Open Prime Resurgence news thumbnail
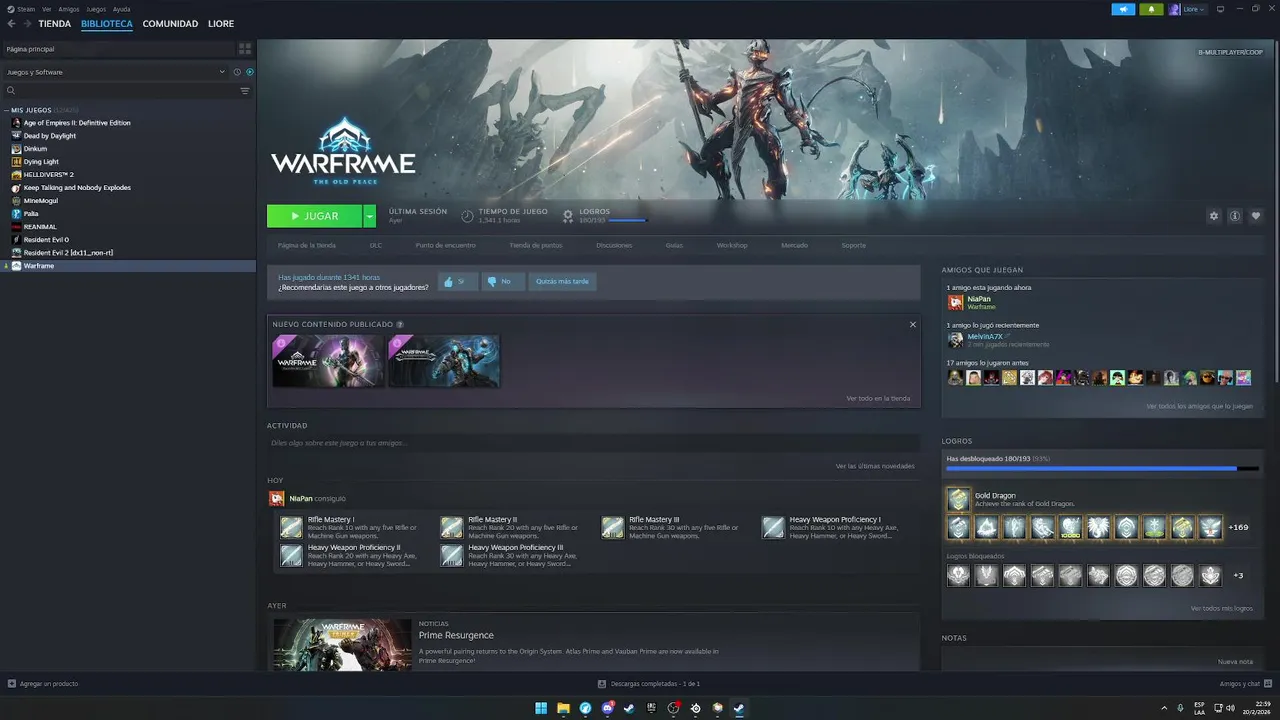Viewport: 1280px width, 720px height. (342, 644)
